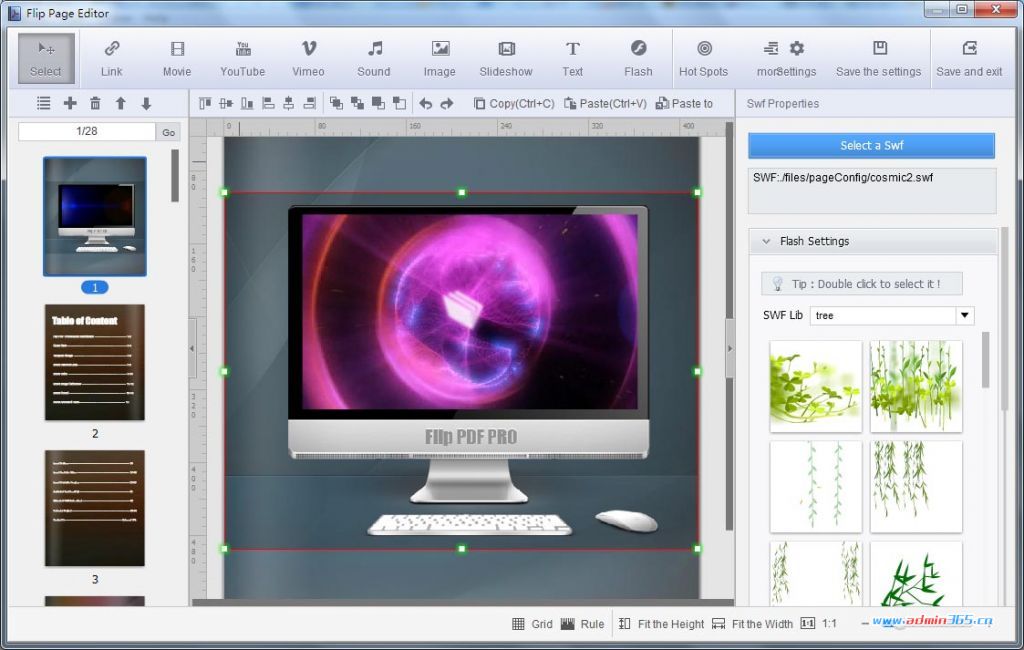The image size is (1024, 650).
Task: Click the SWF library scrollbar
Action: [985, 359]
